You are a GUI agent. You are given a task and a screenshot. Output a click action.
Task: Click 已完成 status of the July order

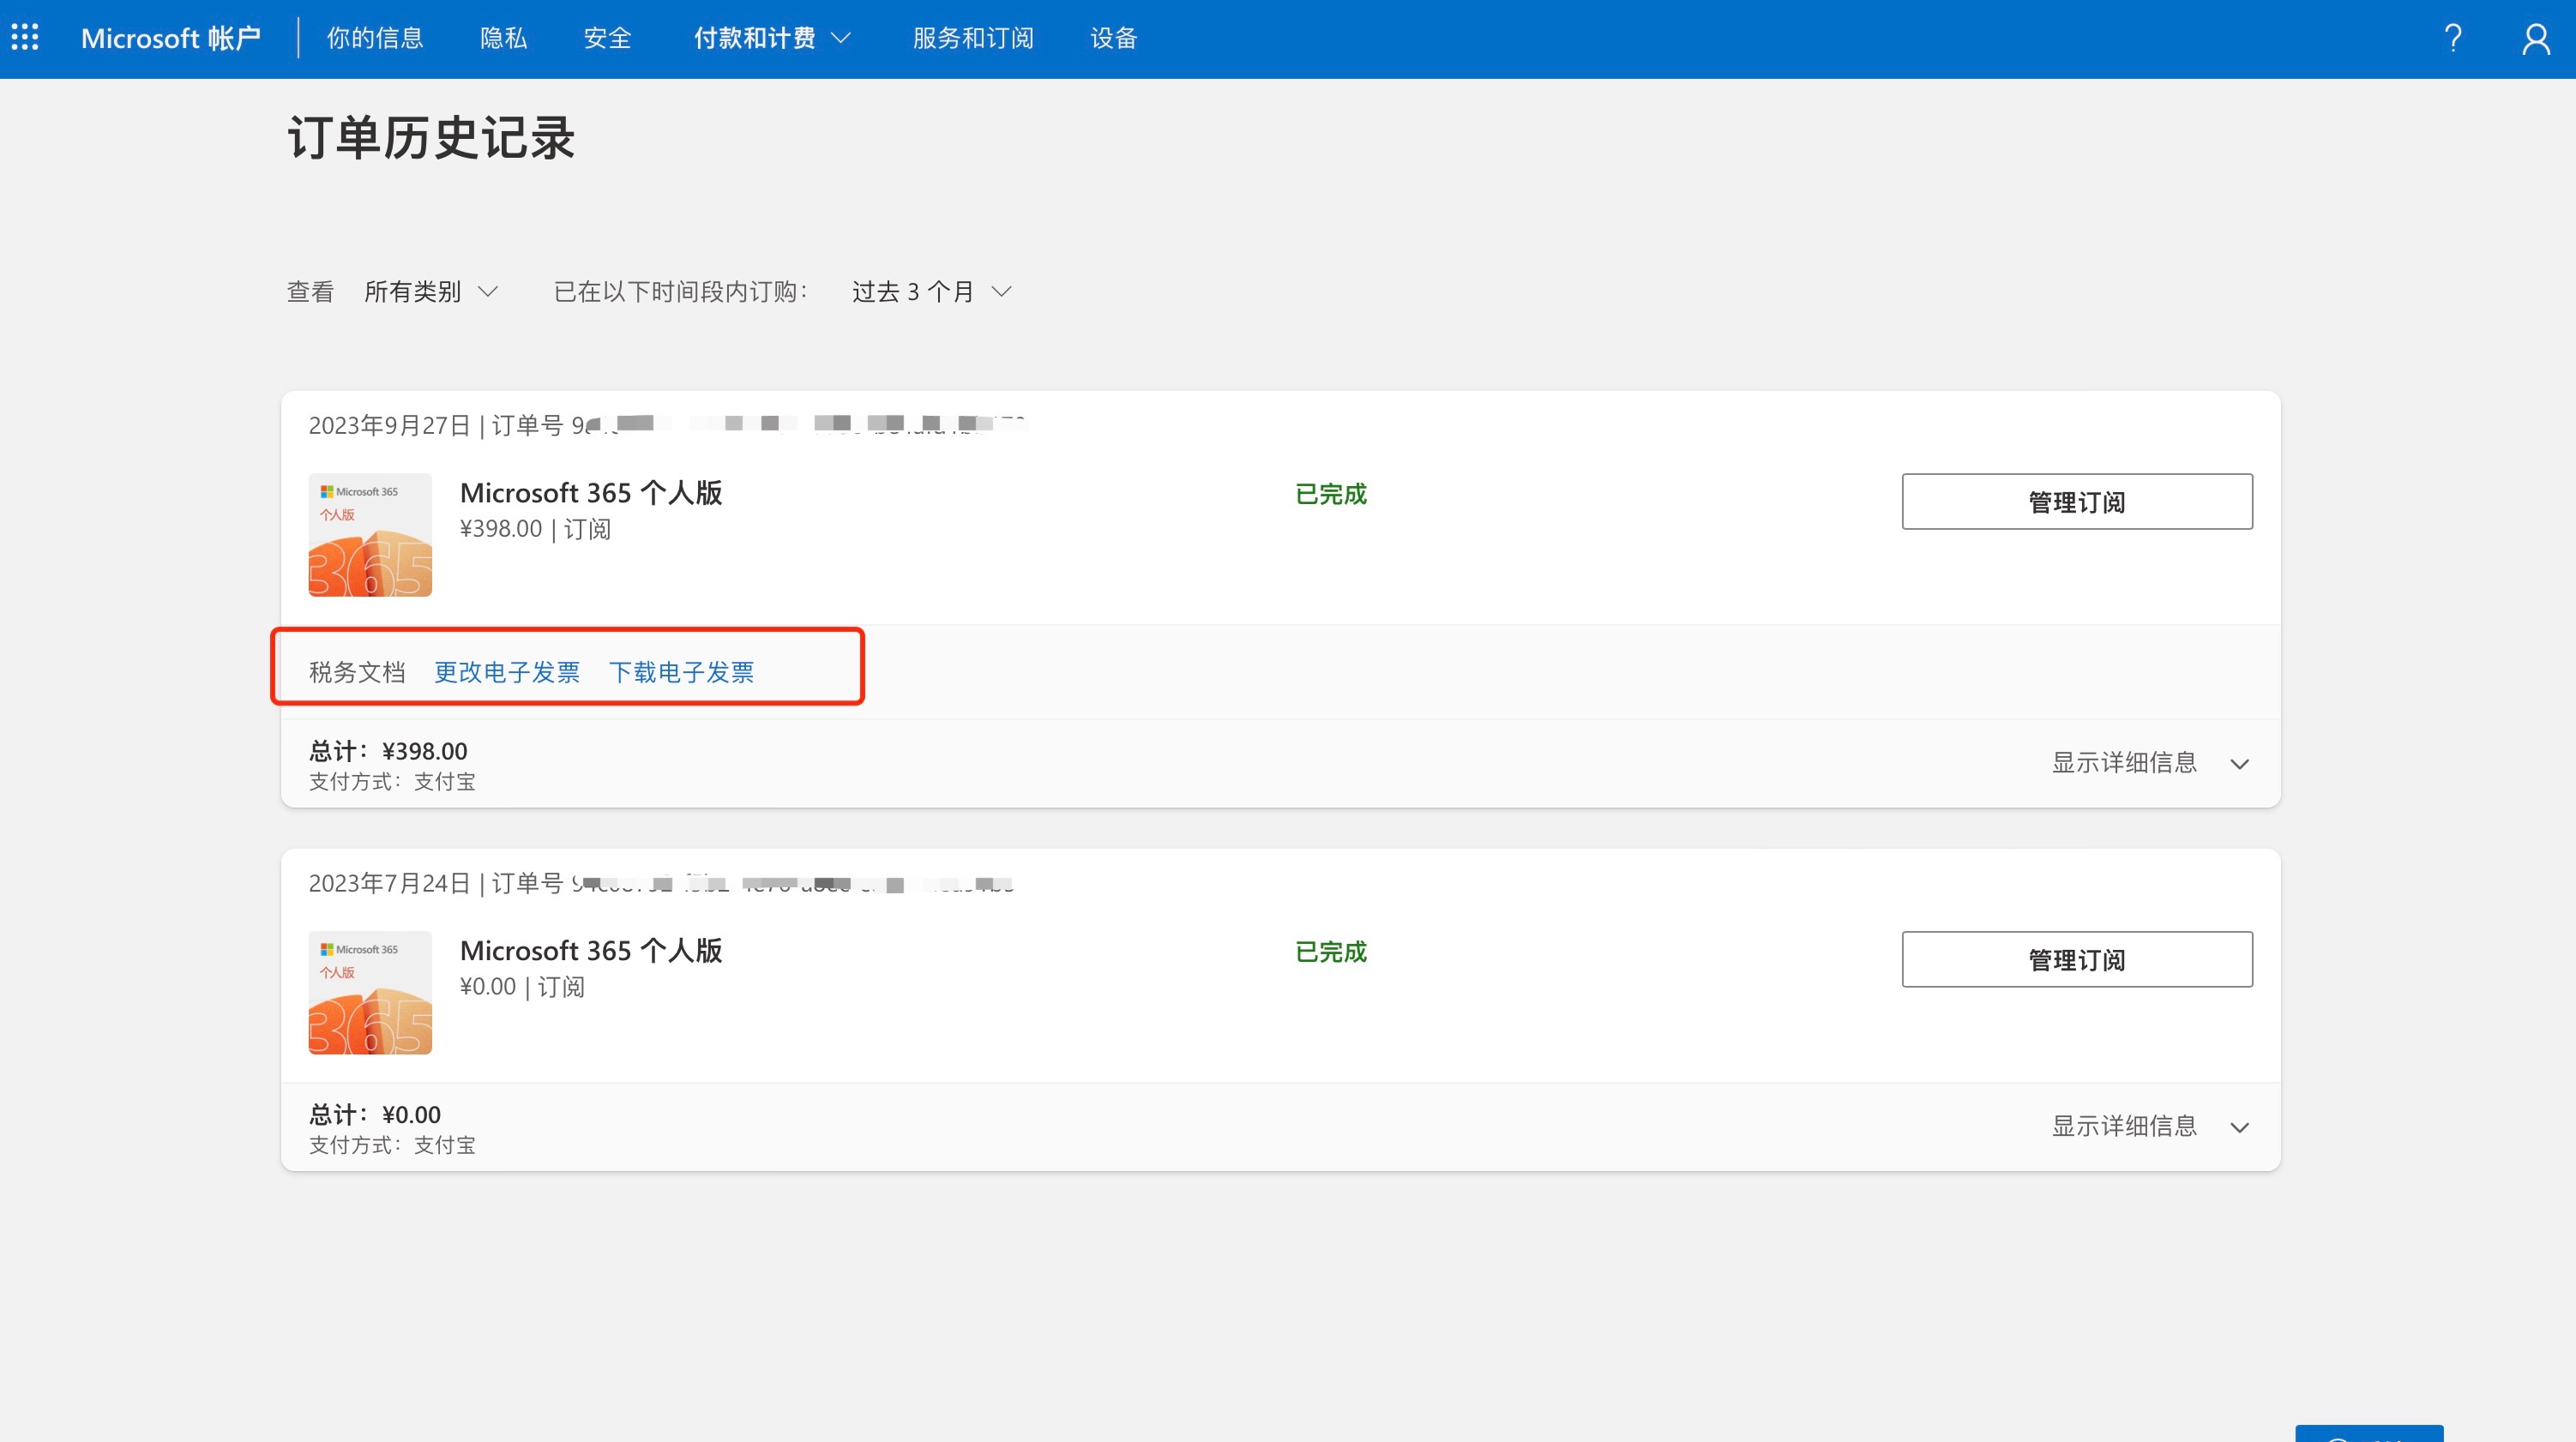coord(1331,952)
